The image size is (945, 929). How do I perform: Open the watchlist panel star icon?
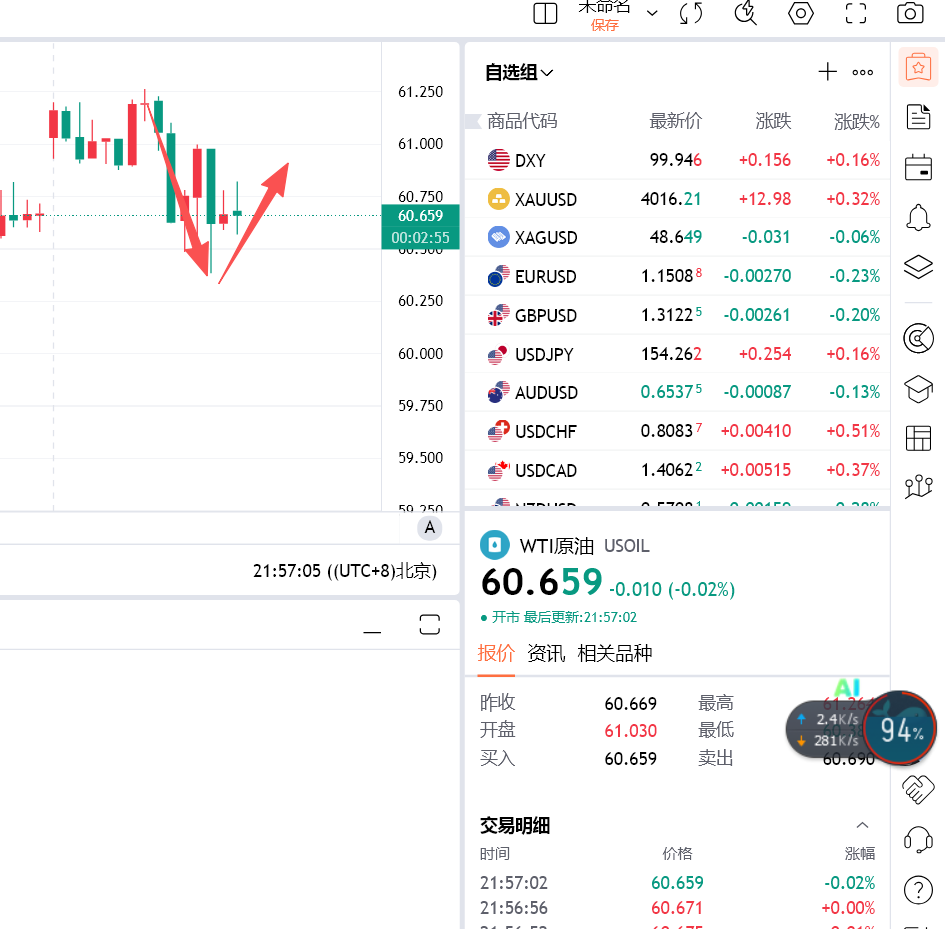pyautogui.click(x=917, y=68)
